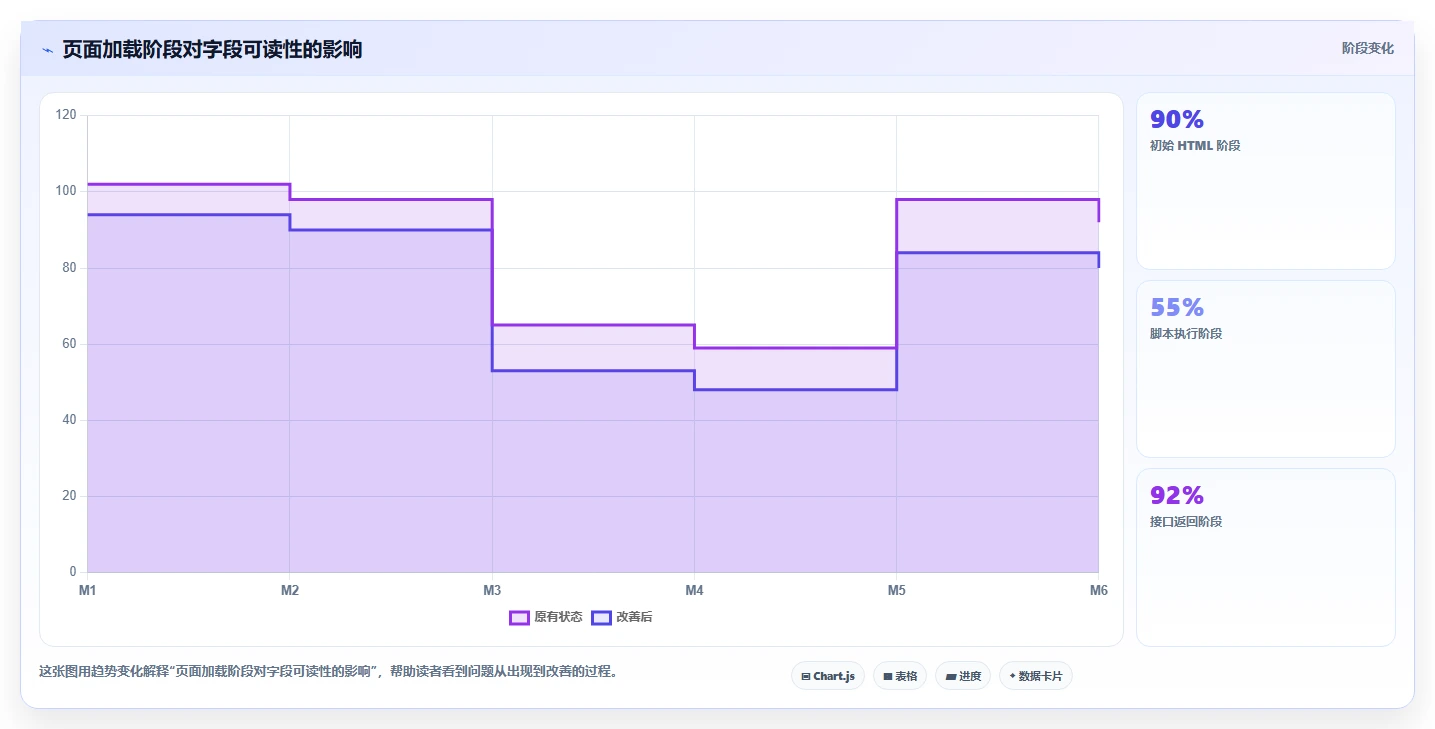Open the 55% 脚本执行阶段 card

(x=1266, y=369)
